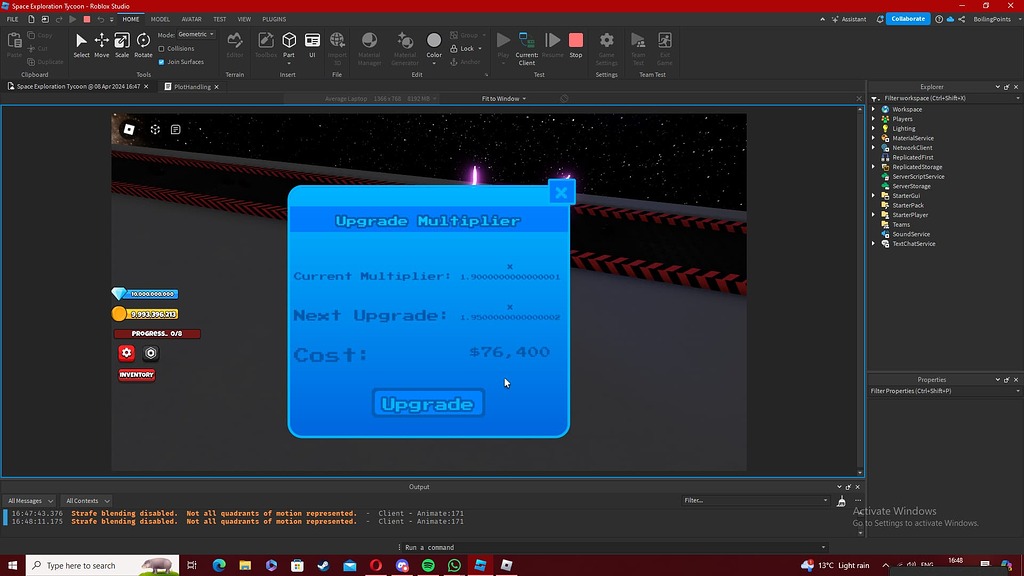
Task: Uncheck the Join Surfaces checkbox
Action: point(161,61)
